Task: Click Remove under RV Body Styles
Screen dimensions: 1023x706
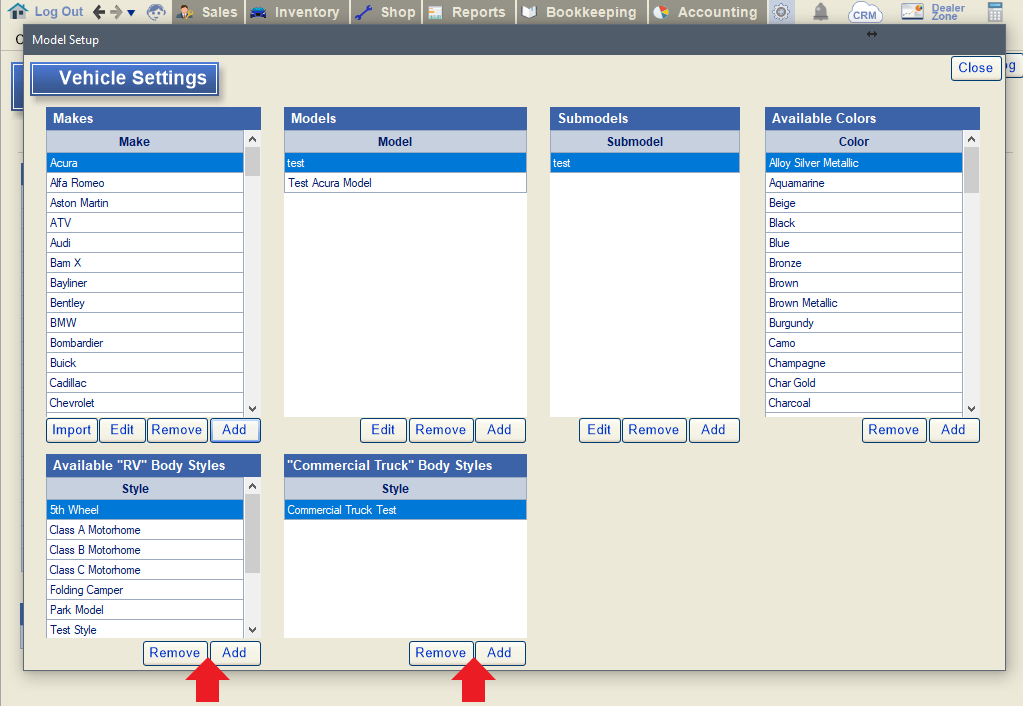Action: [175, 653]
